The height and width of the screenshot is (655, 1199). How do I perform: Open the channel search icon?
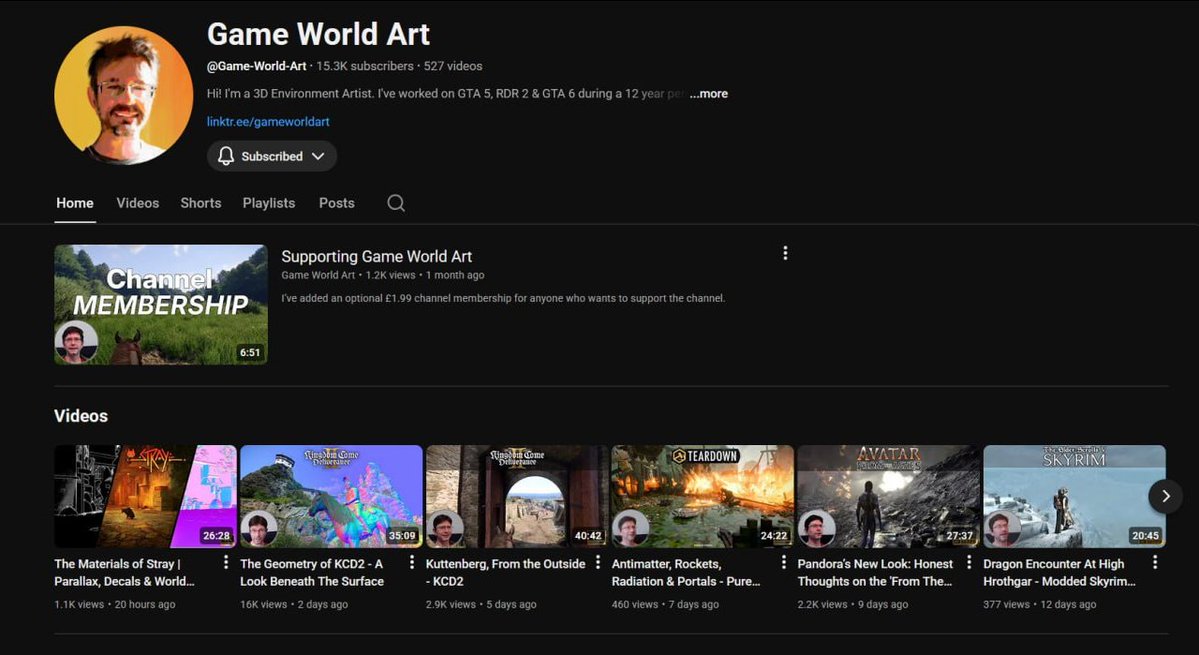395,203
